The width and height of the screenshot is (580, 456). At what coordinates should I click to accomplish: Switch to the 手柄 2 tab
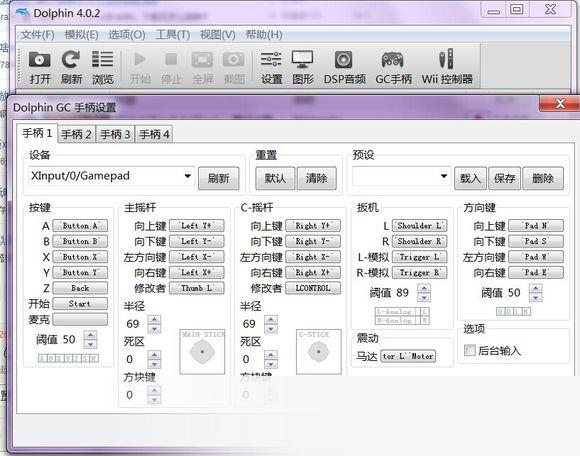pos(76,134)
